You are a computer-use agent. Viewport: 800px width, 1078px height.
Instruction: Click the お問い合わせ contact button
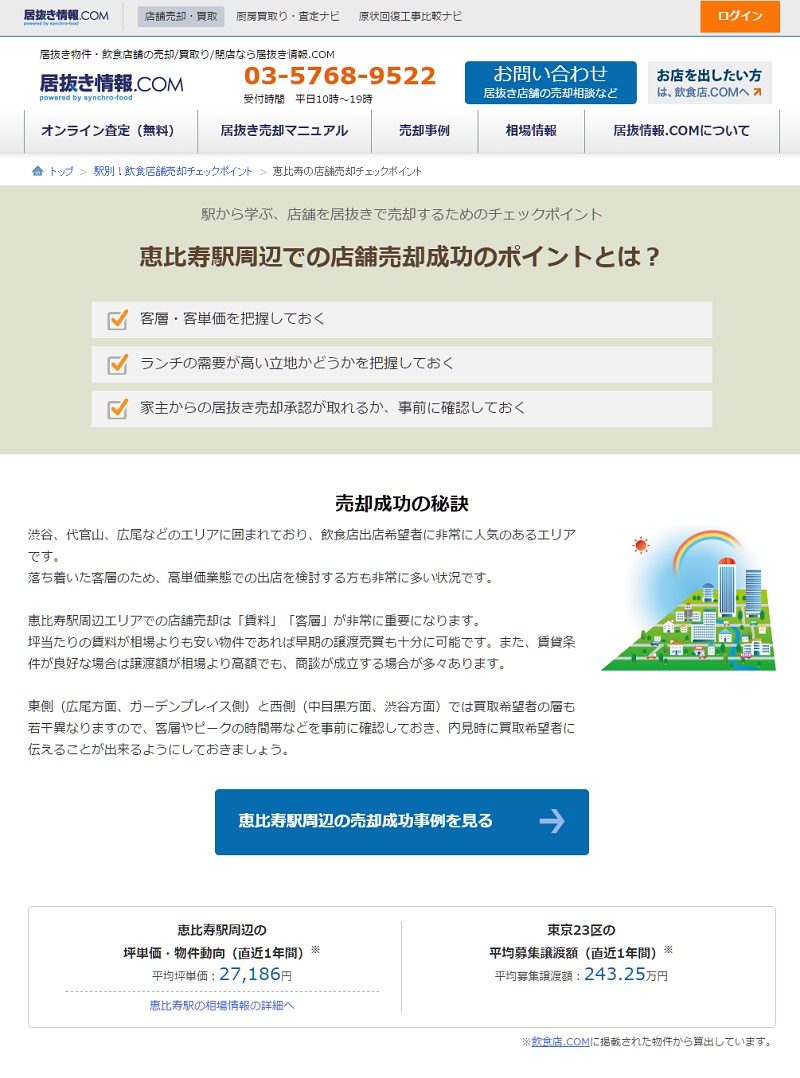tap(550, 82)
